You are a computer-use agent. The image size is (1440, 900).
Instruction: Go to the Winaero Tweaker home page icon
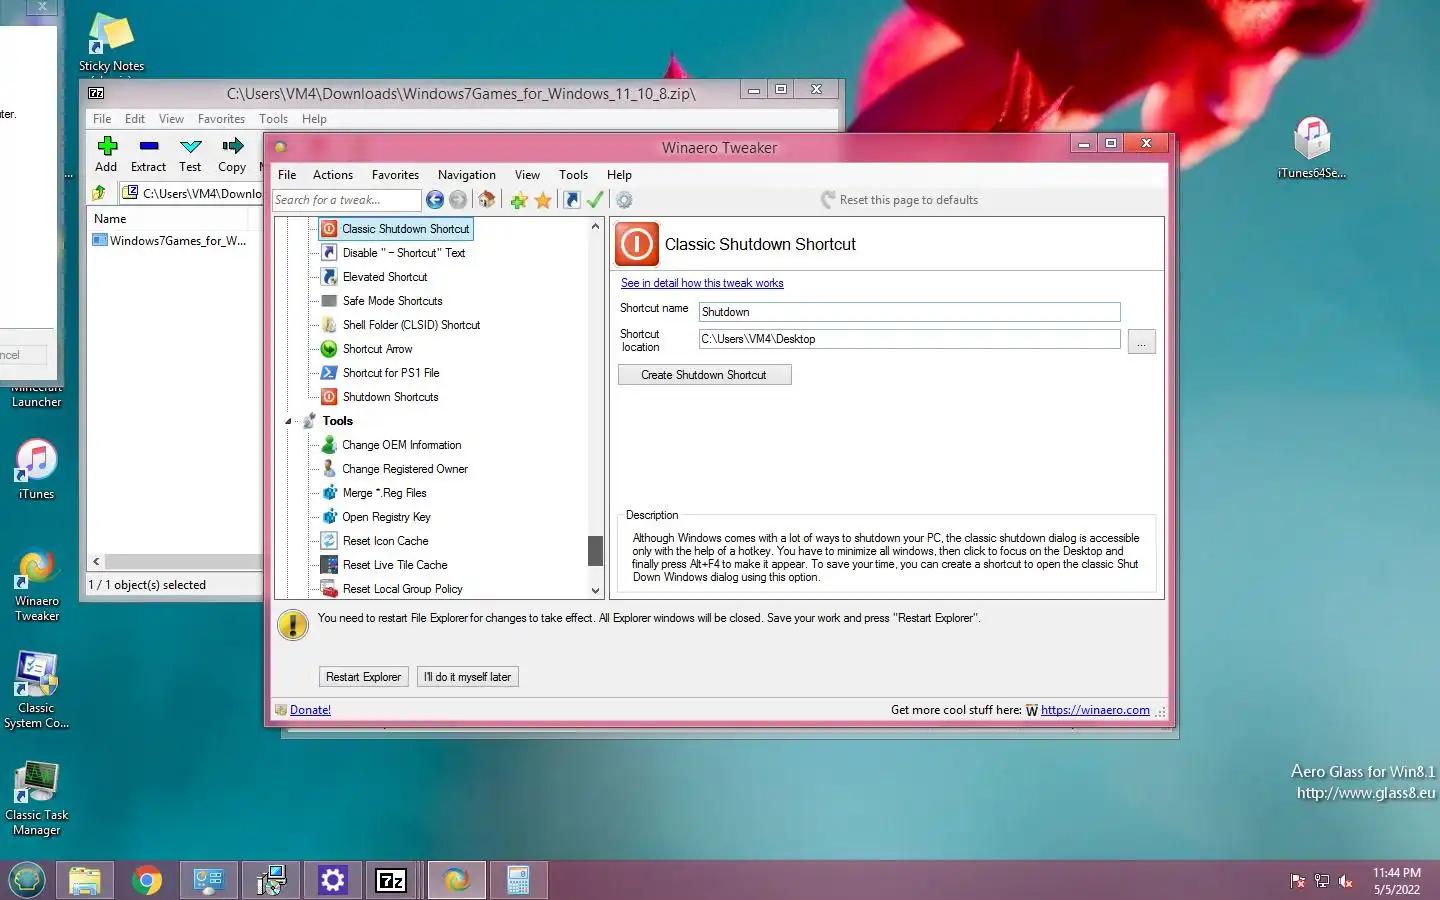pos(487,200)
